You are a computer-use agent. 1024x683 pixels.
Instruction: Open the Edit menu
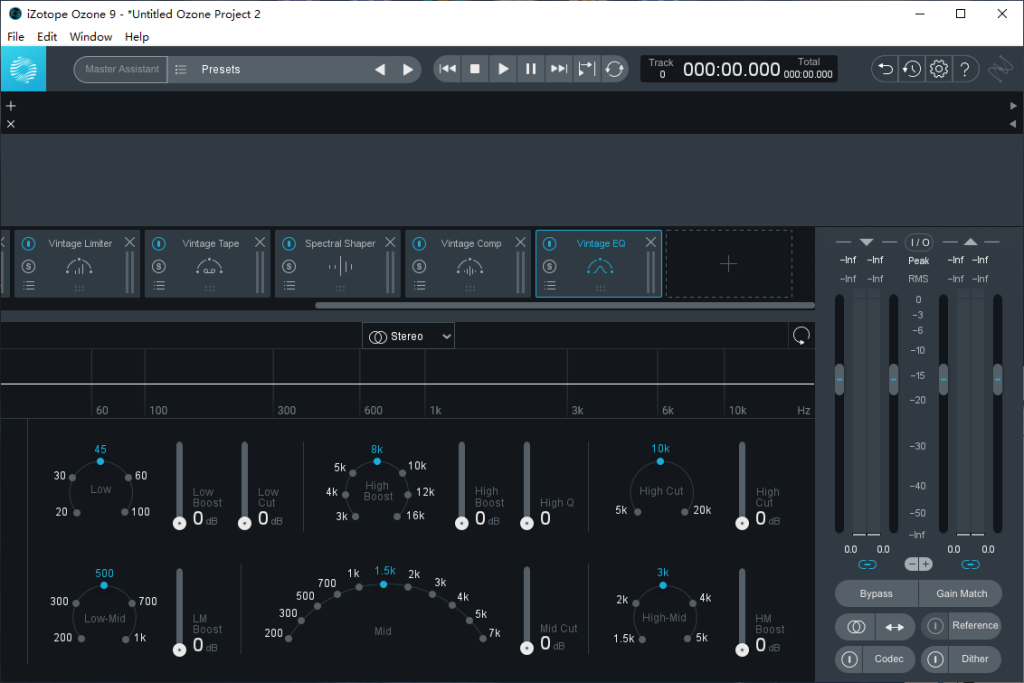click(47, 37)
